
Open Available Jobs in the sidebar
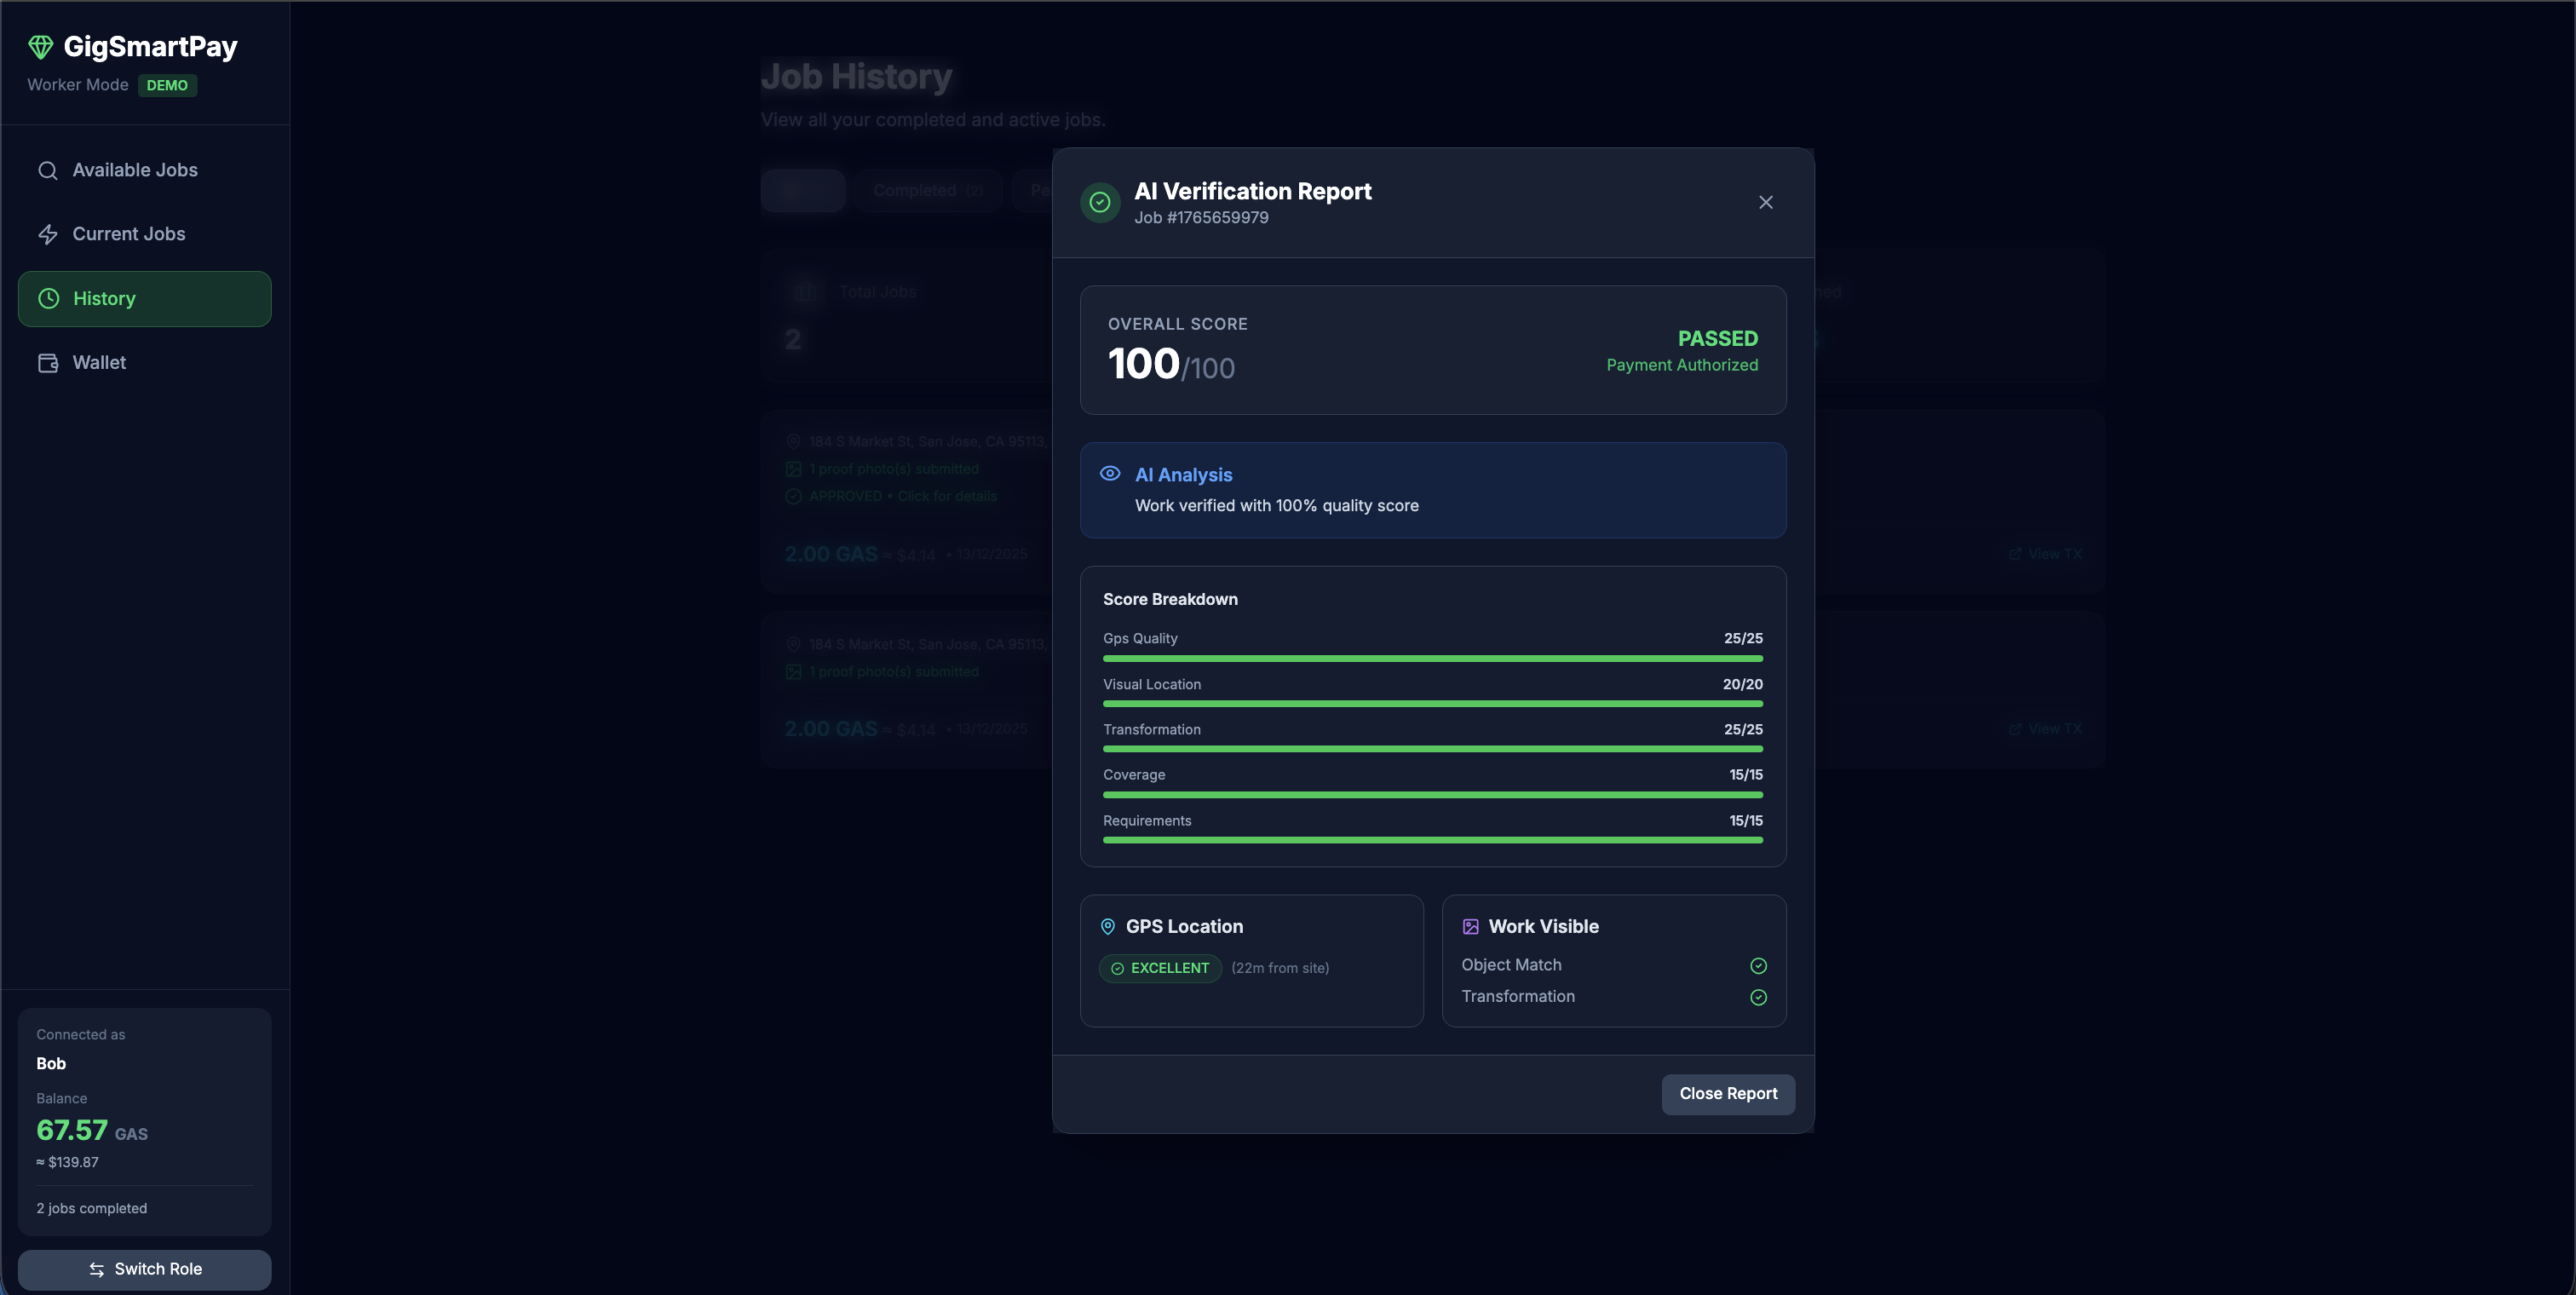pos(135,171)
